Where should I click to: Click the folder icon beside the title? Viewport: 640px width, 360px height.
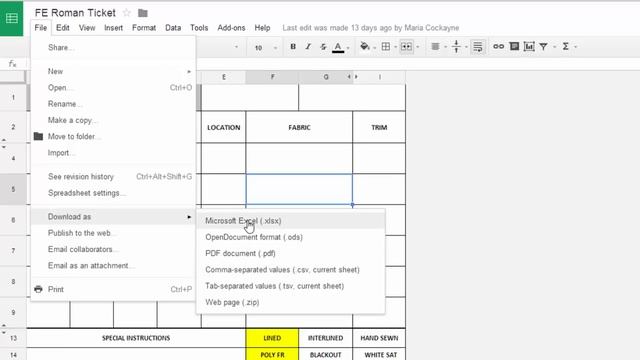click(x=142, y=13)
